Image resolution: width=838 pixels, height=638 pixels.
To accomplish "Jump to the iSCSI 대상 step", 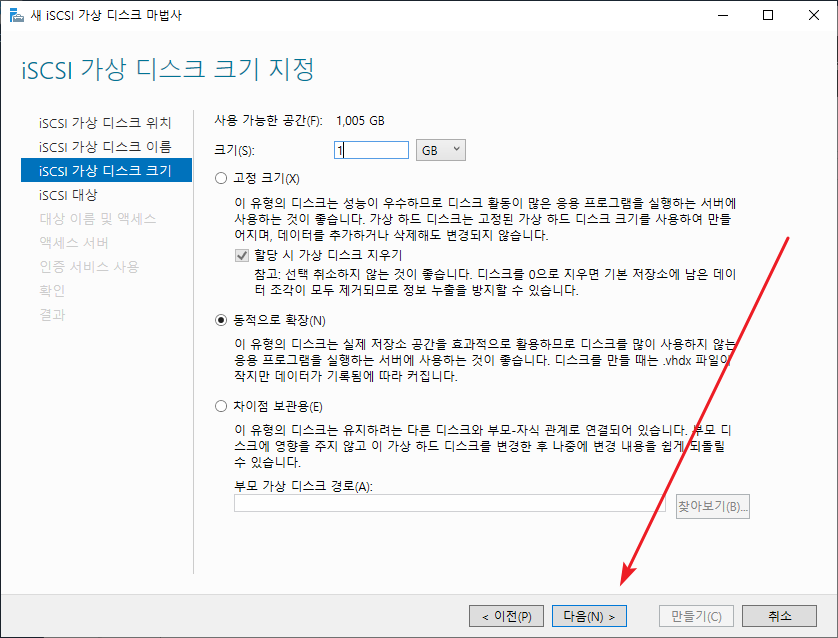I will coord(68,195).
